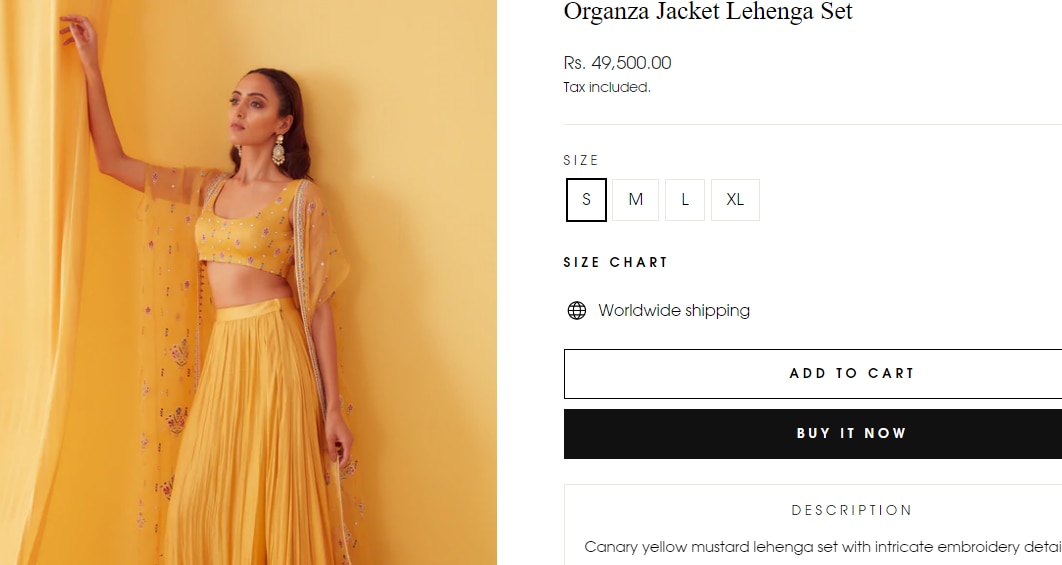This screenshot has width=1062, height=565.
Task: Click the model's chandelier earring in photo
Action: [277, 151]
